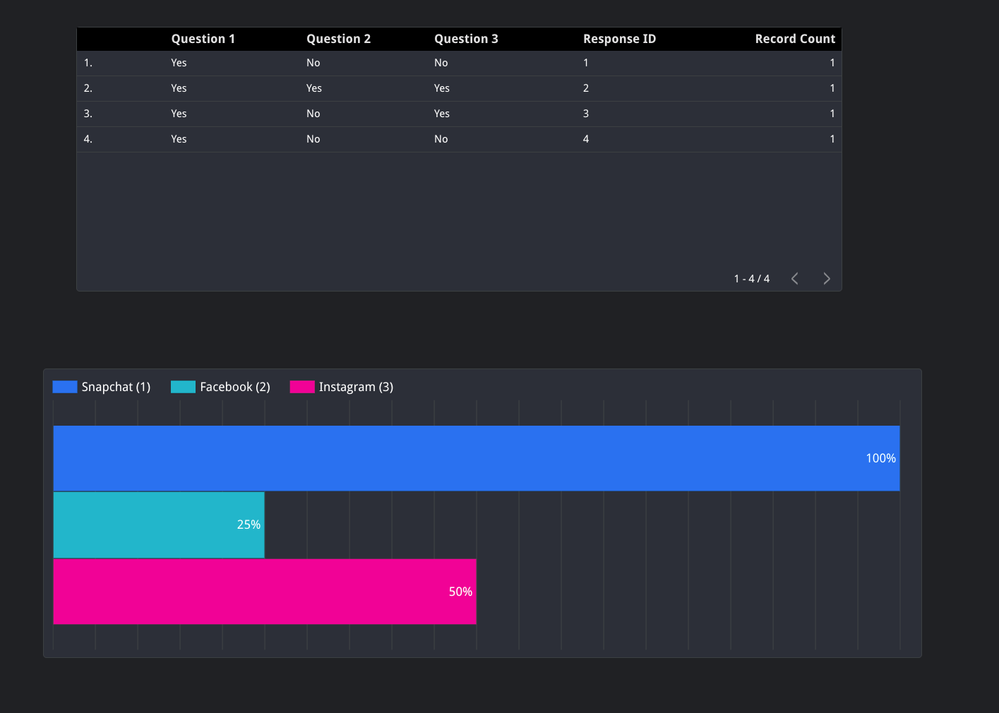
Task: Click the Snapchat blue legend swatch
Action: (x=65, y=387)
